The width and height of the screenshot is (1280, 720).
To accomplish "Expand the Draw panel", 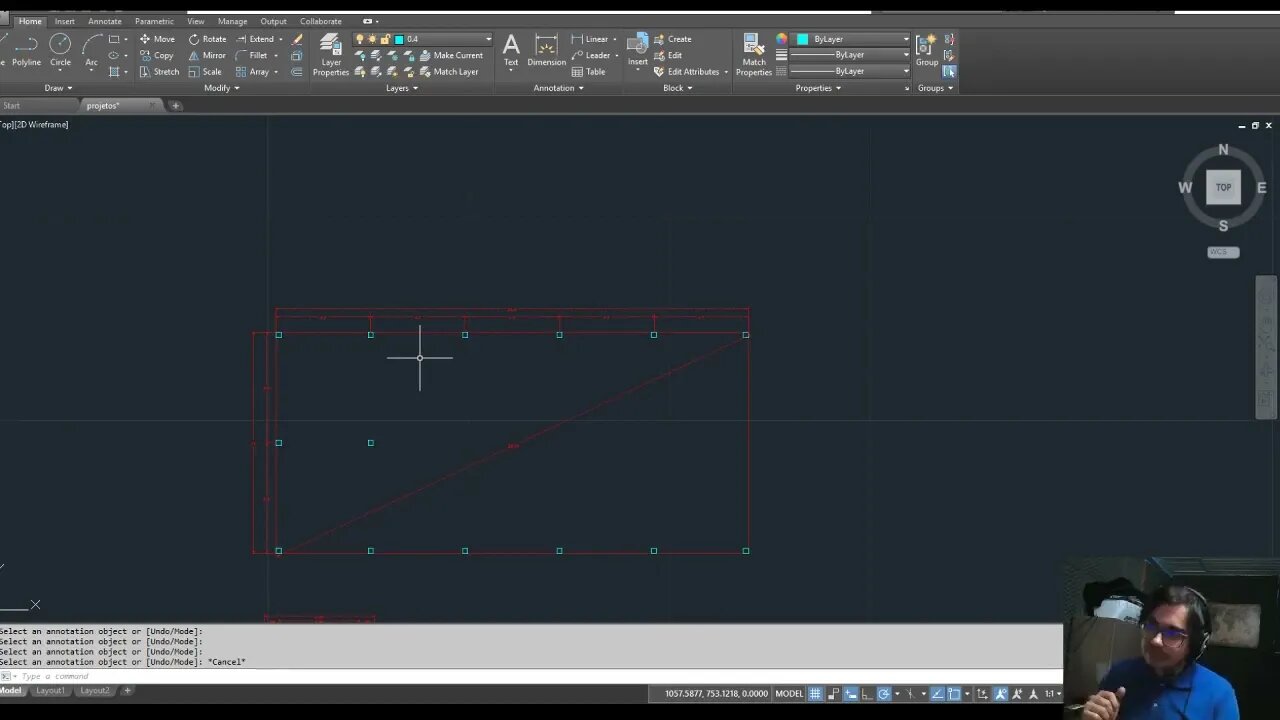I will (x=58, y=88).
